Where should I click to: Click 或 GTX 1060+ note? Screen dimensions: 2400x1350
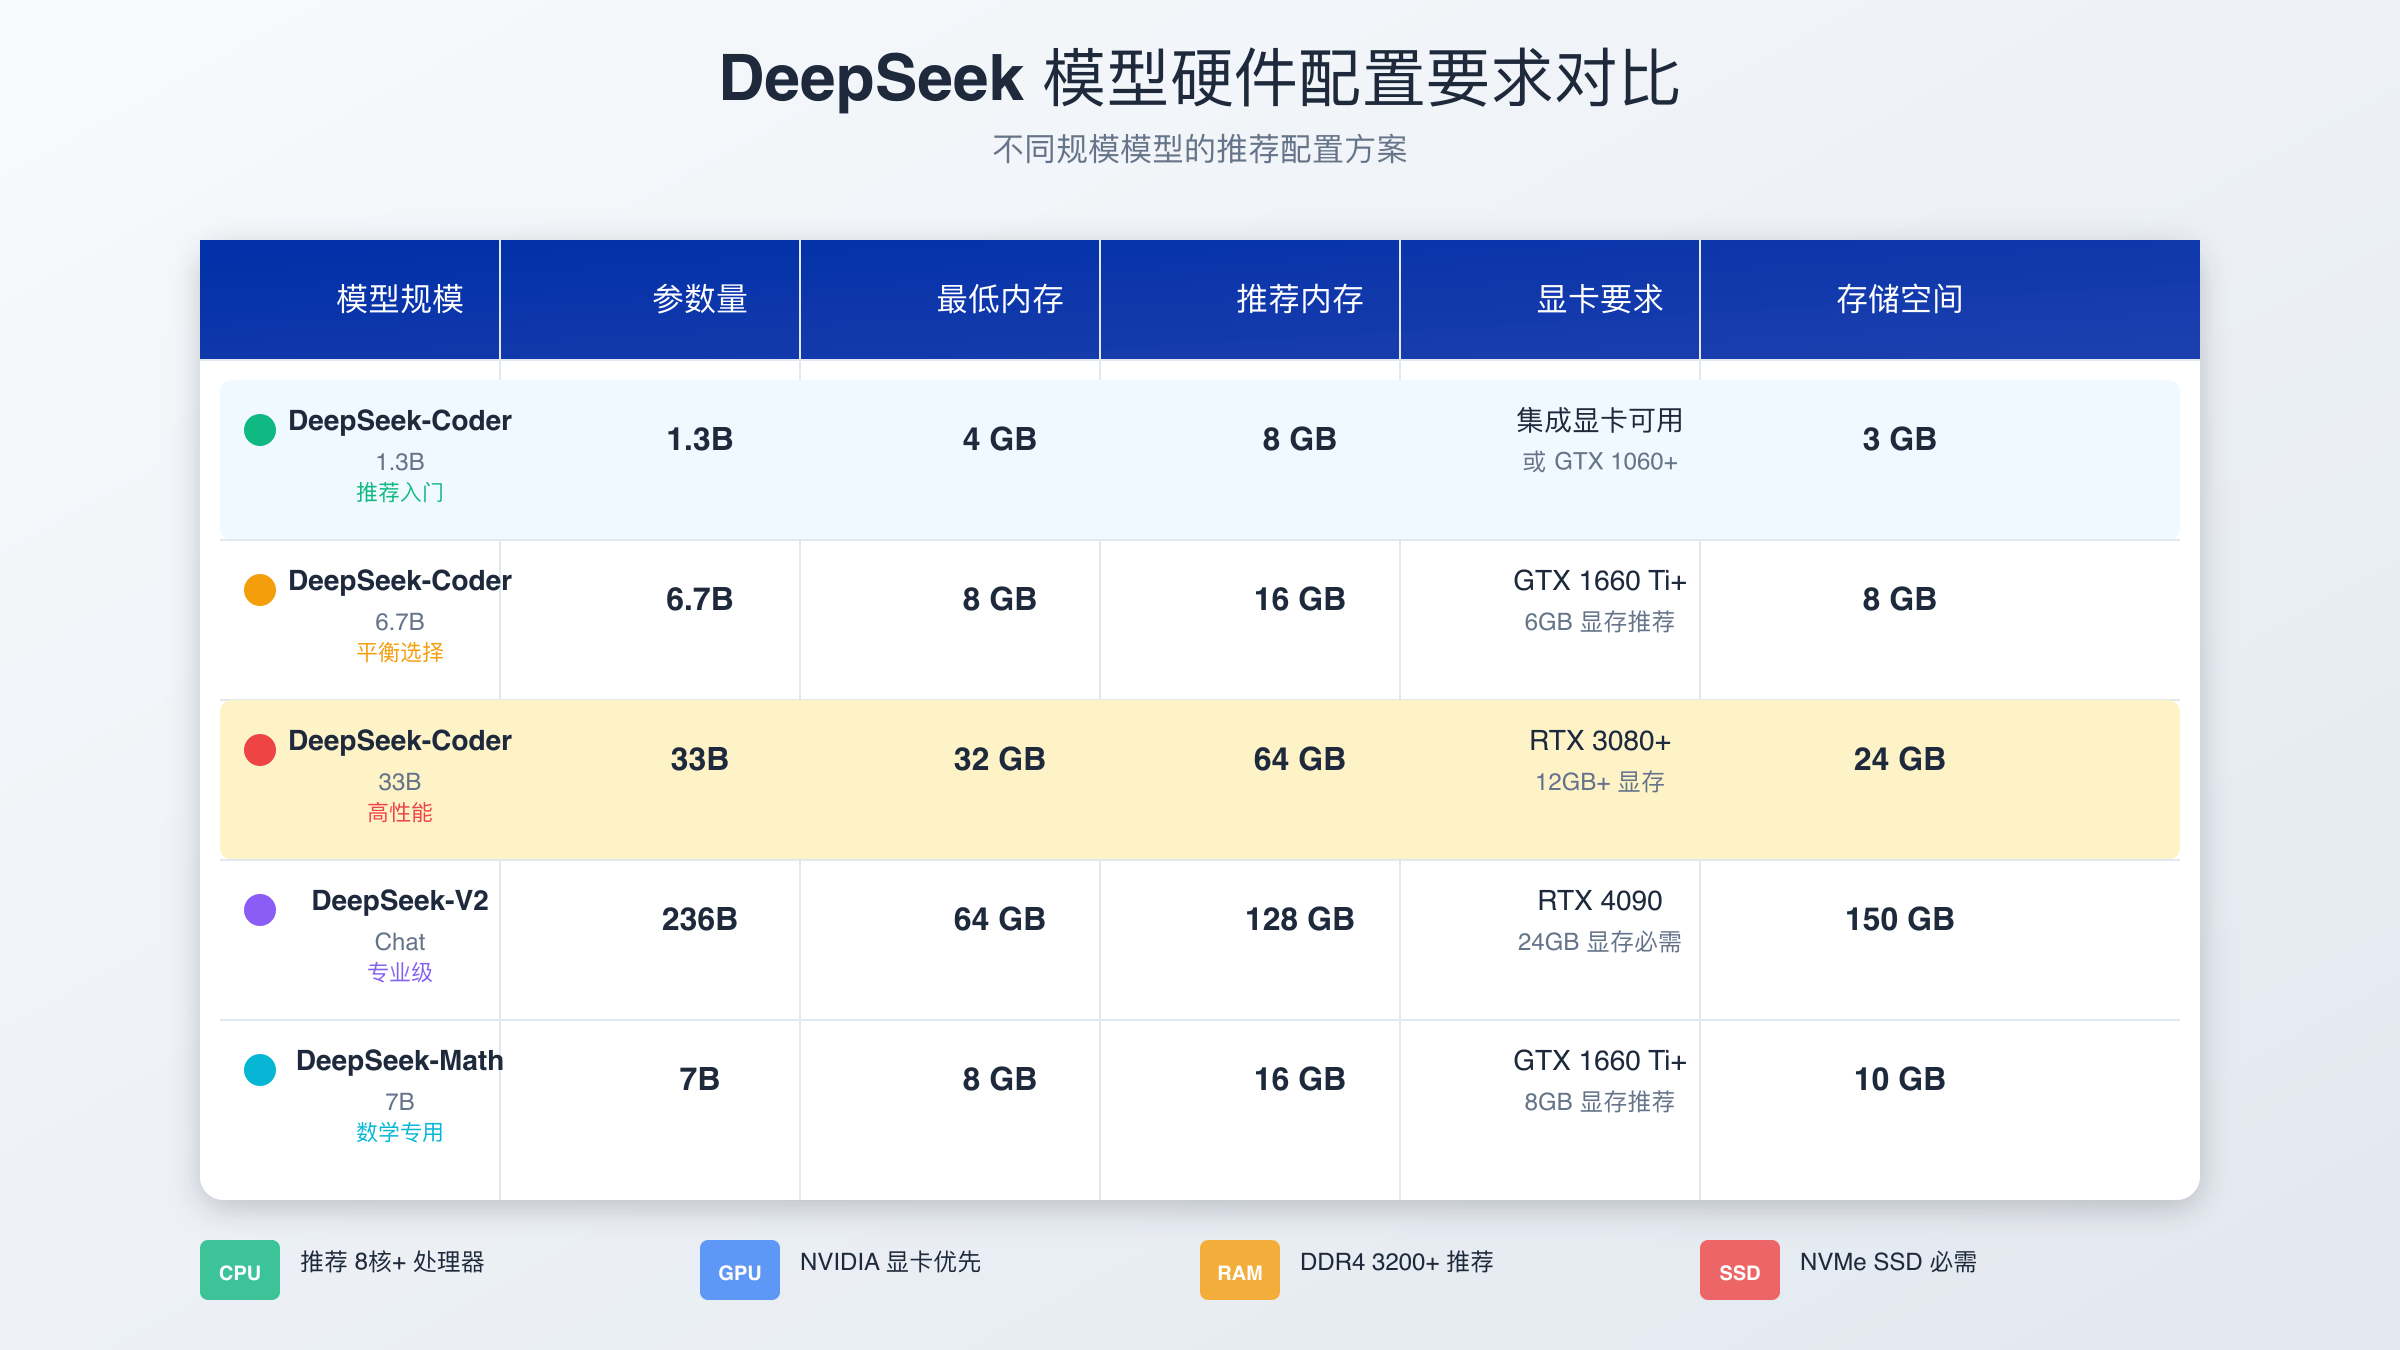1600,461
